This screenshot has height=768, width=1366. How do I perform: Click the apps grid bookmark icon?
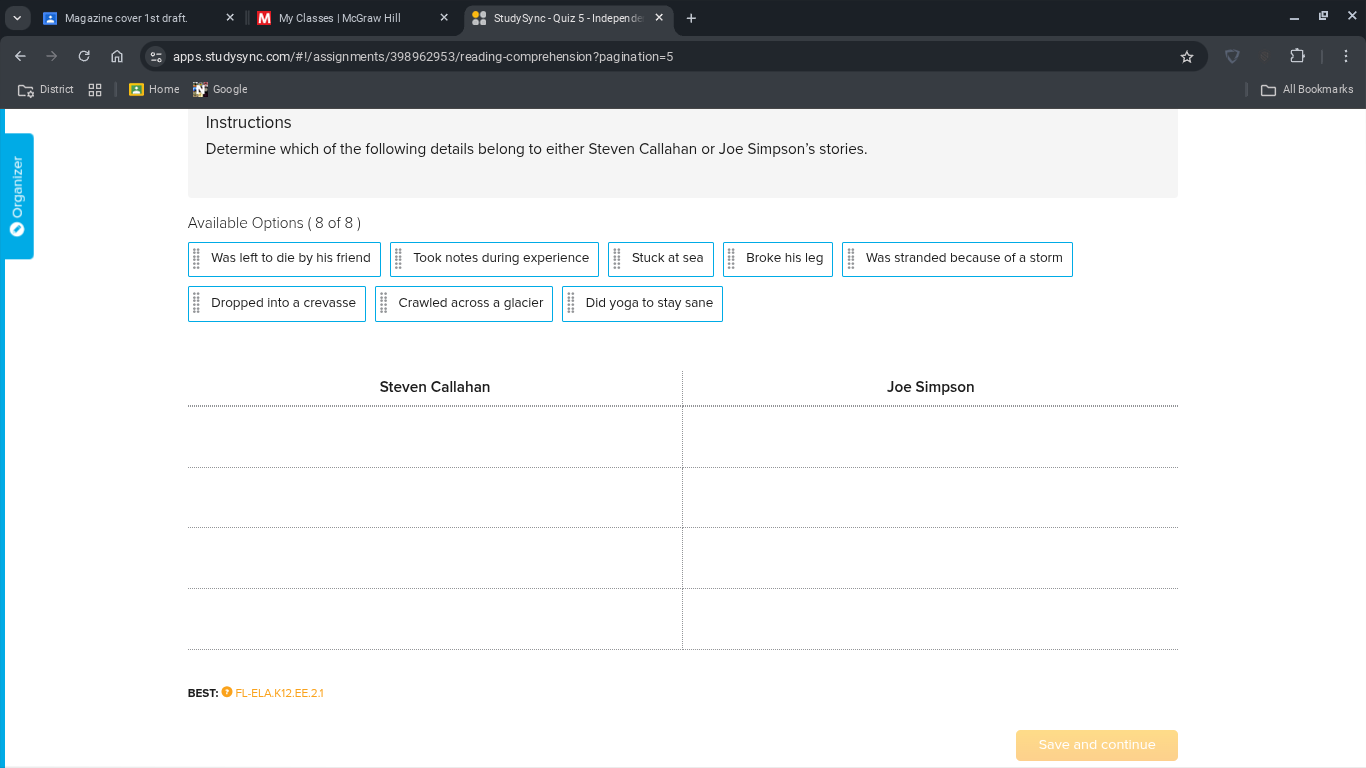[95, 89]
